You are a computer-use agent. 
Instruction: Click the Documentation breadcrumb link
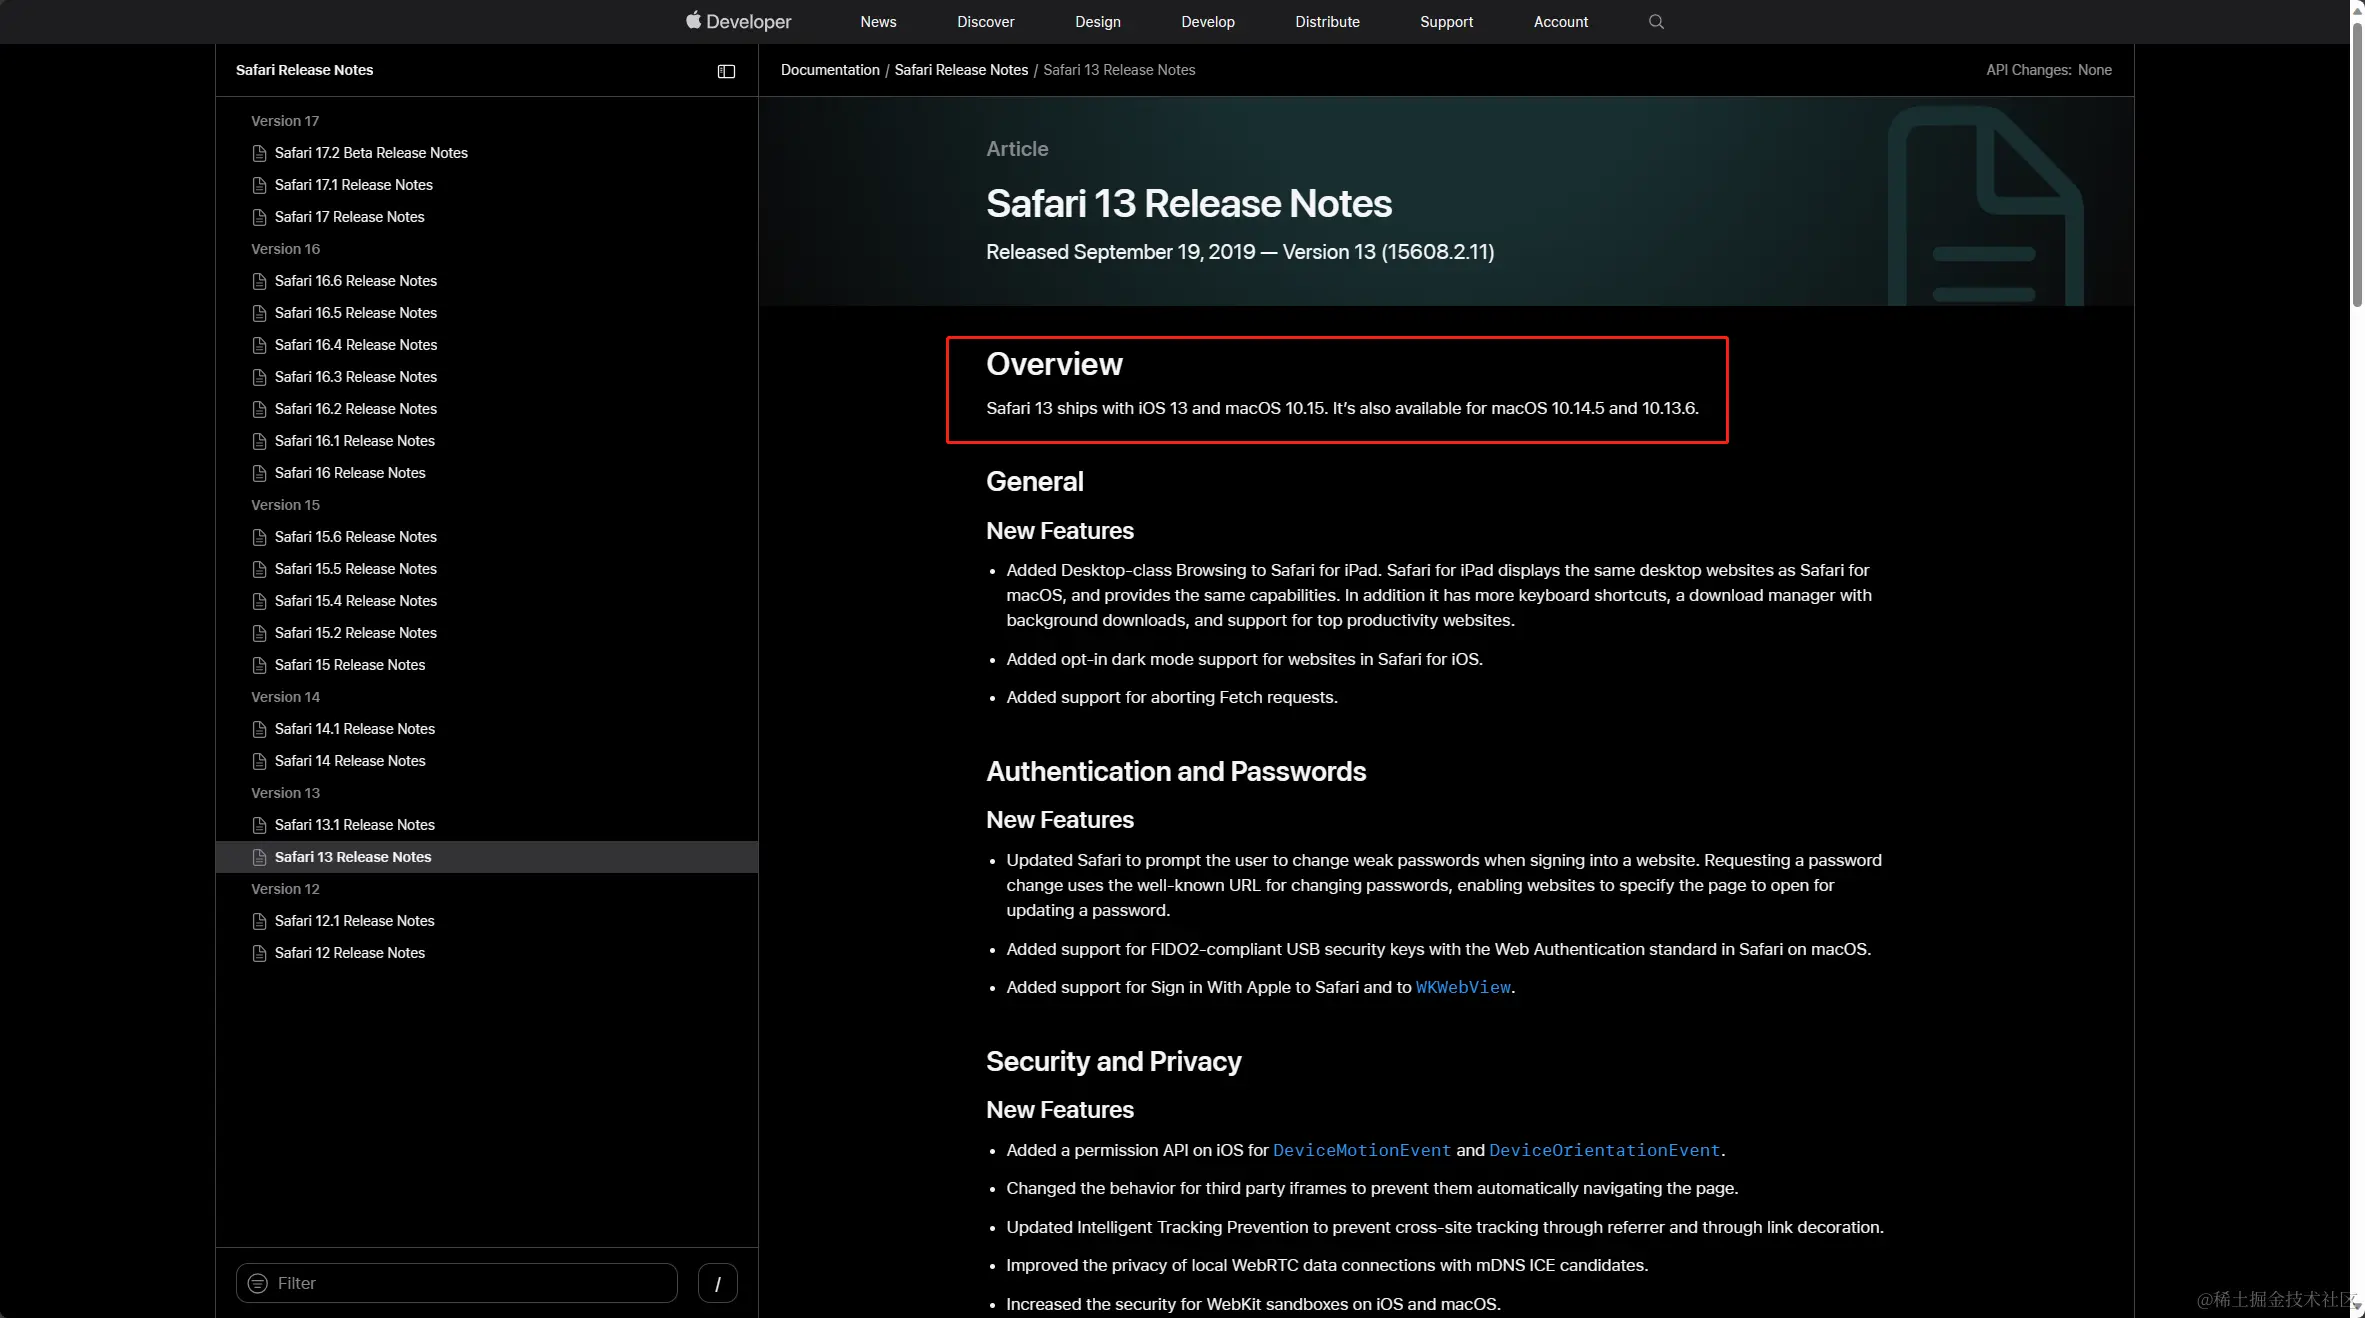[x=829, y=70]
